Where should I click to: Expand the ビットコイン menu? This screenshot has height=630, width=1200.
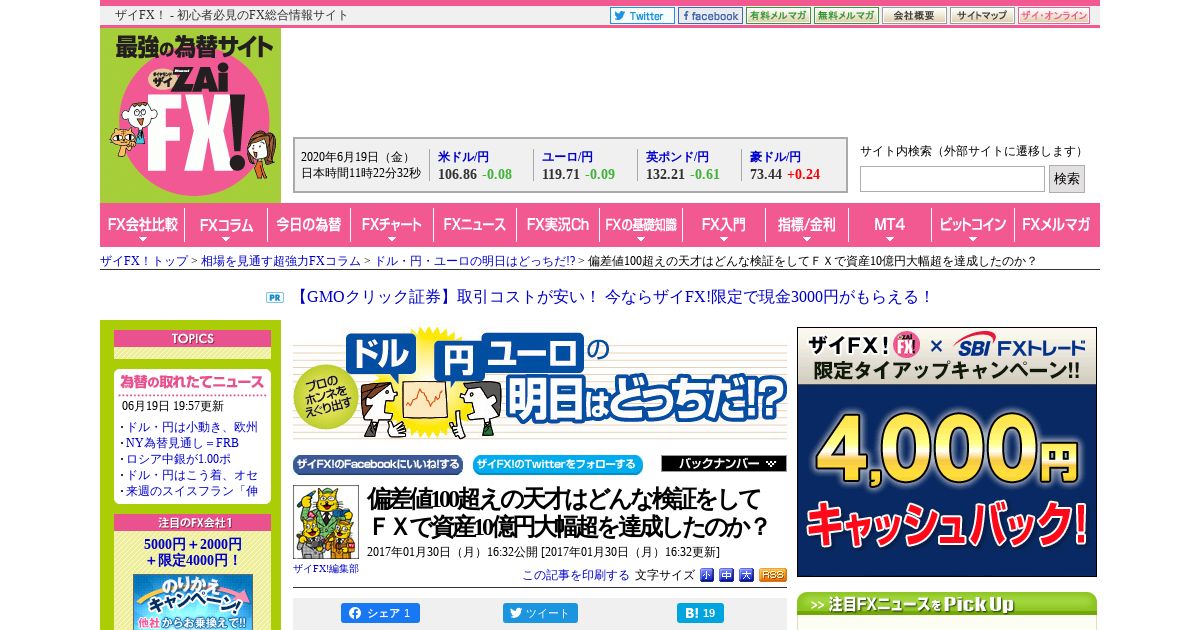(973, 225)
